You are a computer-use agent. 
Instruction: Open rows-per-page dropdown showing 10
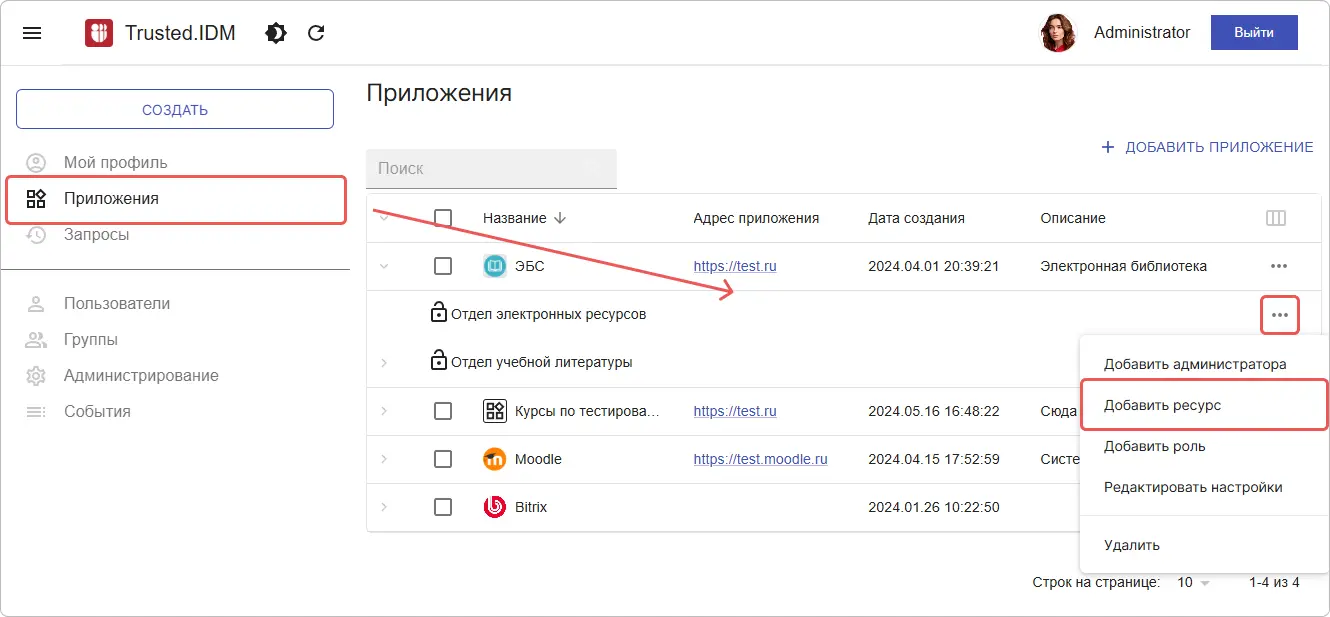click(1193, 582)
